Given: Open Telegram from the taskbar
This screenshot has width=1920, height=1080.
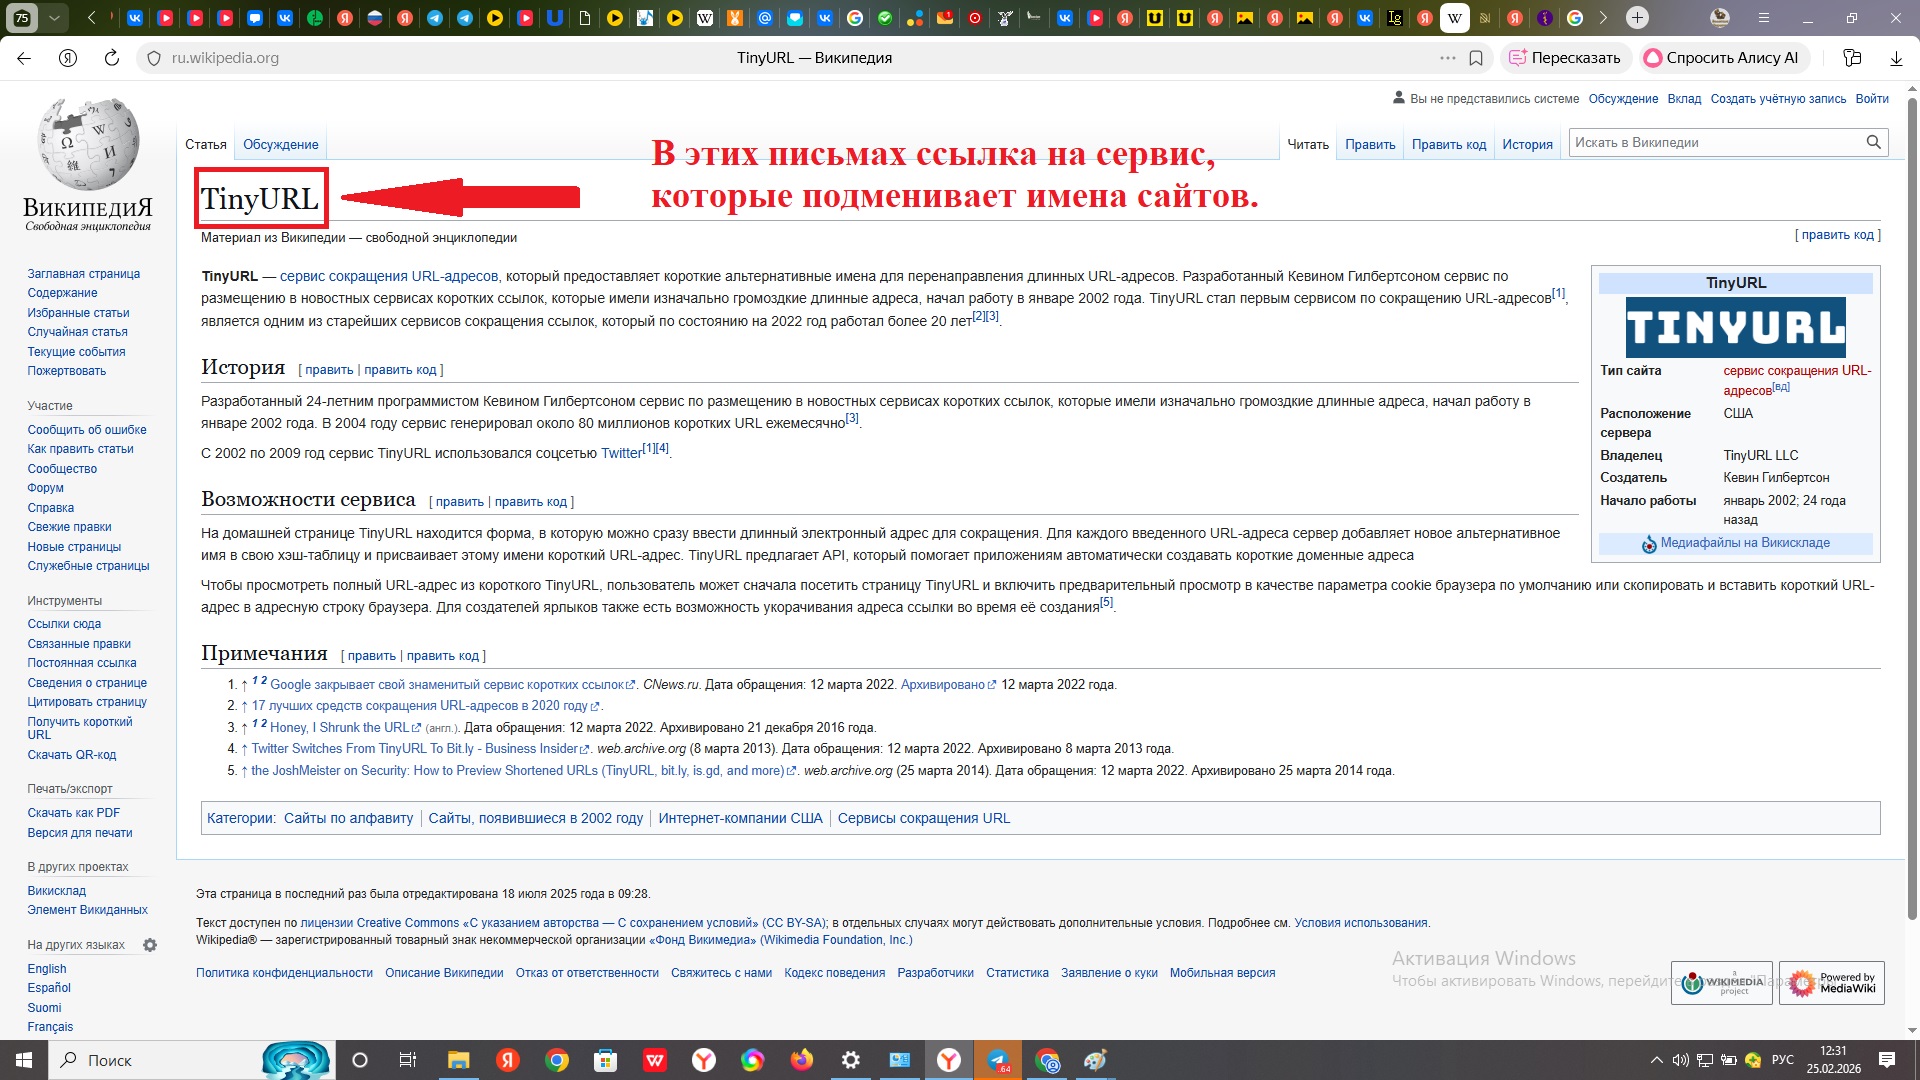Looking at the screenshot, I should click(997, 1060).
